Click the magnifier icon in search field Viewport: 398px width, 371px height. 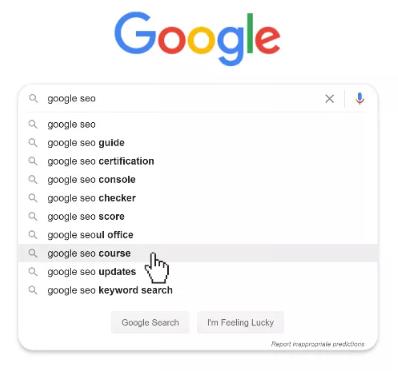point(33,98)
